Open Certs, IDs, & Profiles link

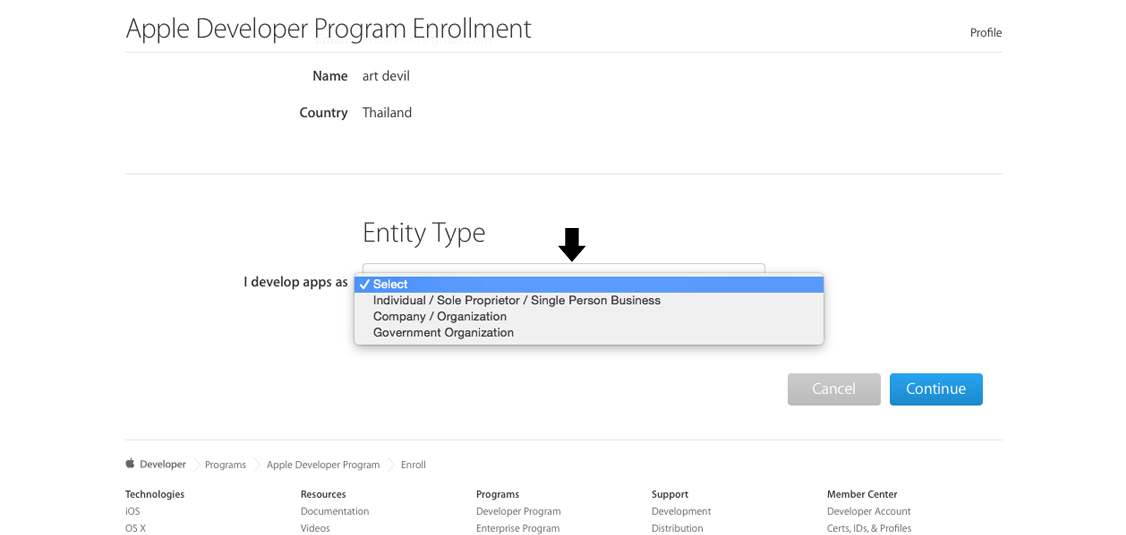point(868,528)
